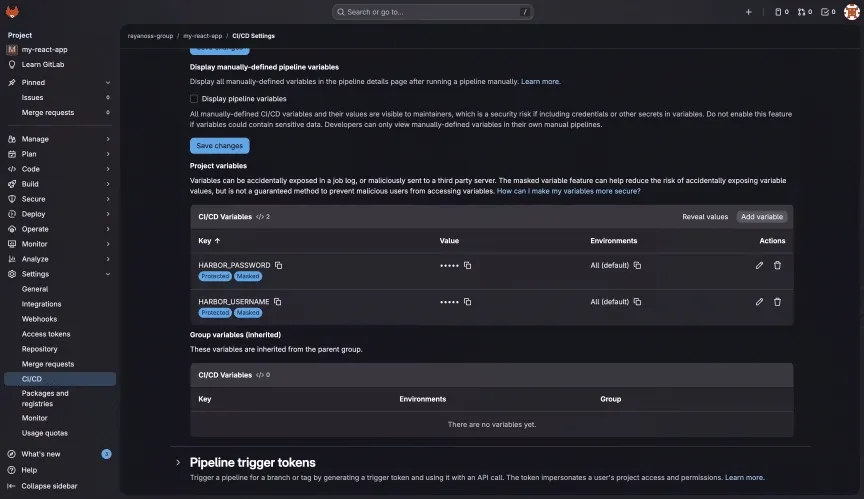864x499 pixels.
Task: Expand the Pipeline trigger tokens section
Action: (178, 463)
